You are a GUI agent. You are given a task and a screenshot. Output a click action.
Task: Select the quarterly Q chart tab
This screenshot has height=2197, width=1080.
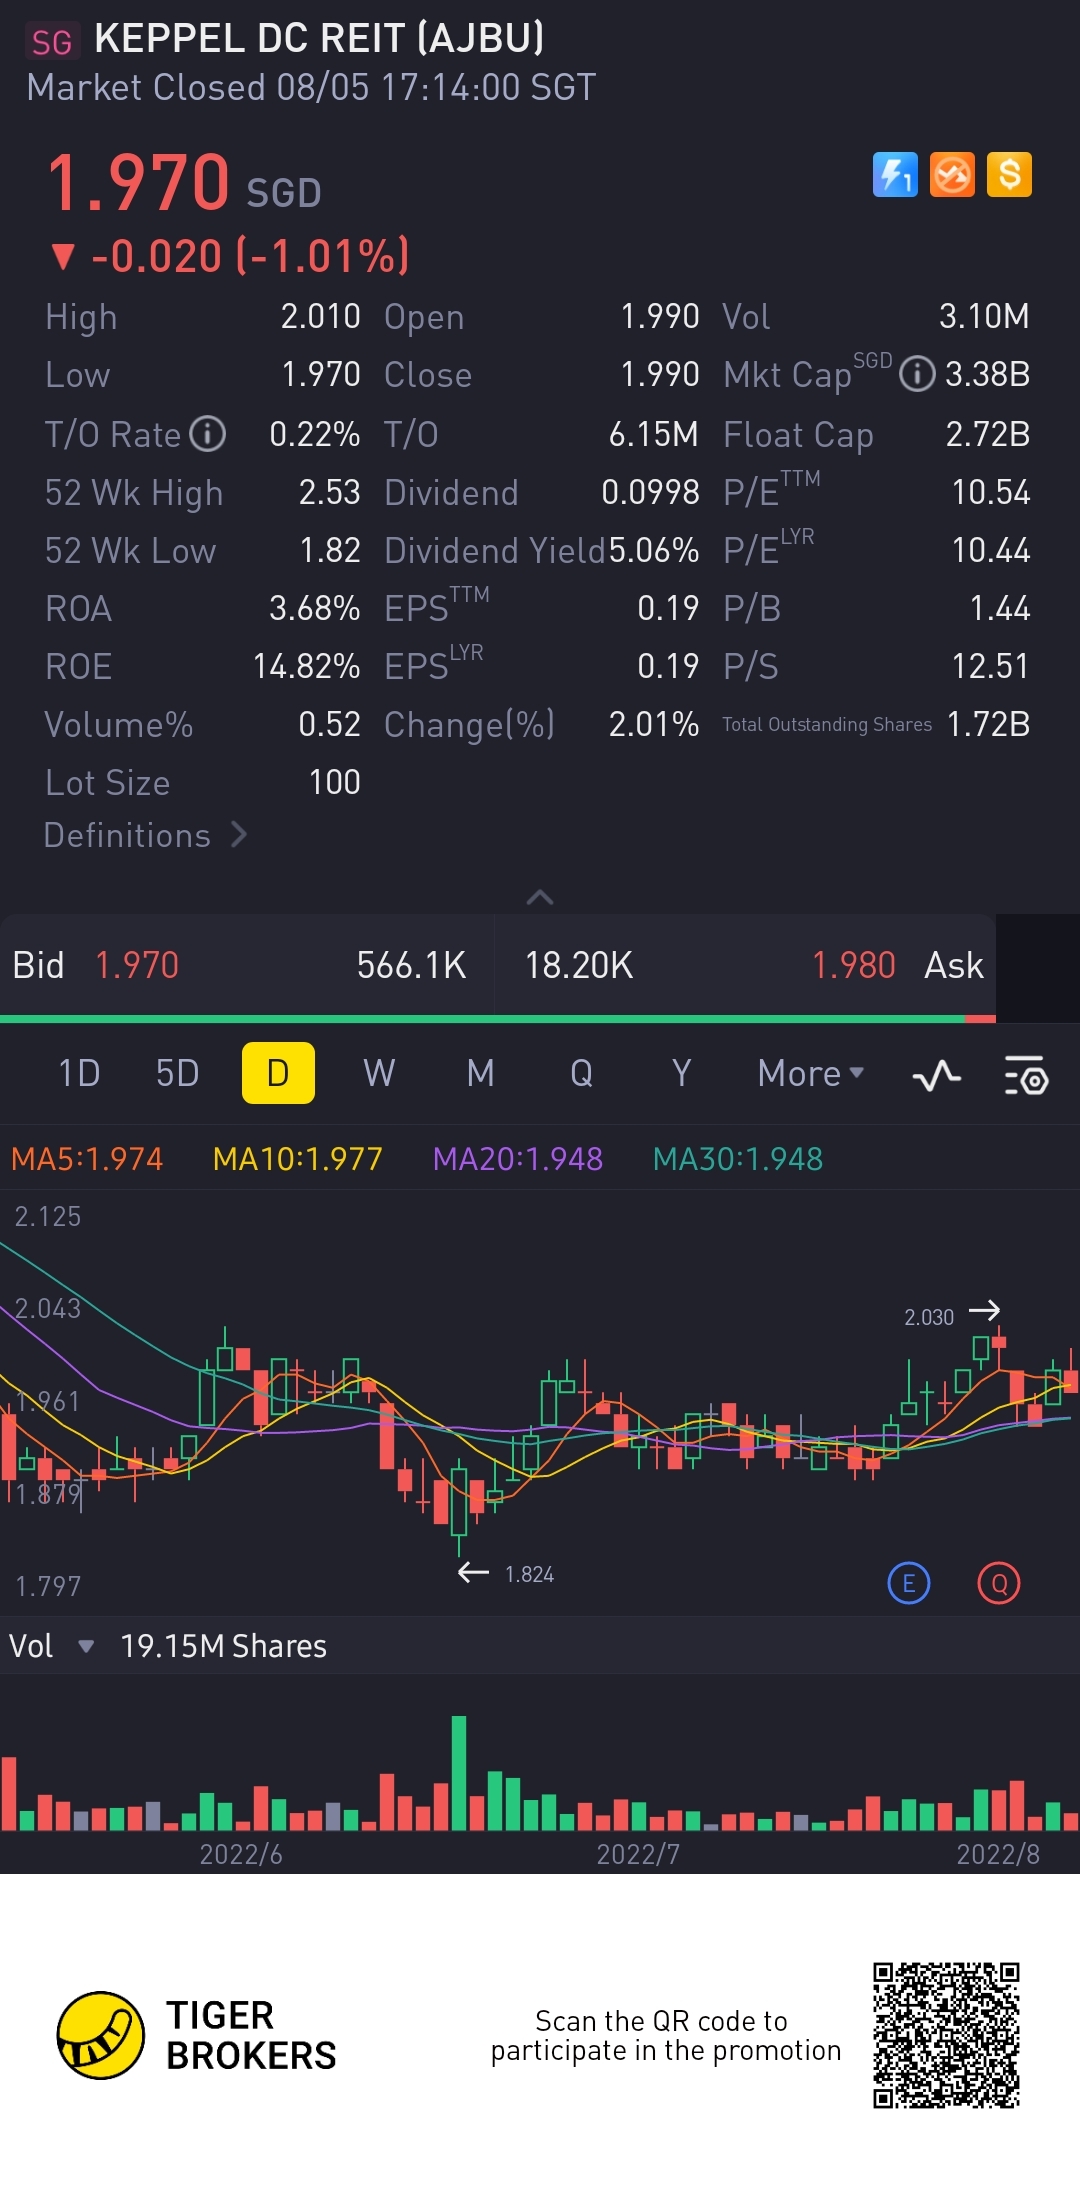point(581,1073)
